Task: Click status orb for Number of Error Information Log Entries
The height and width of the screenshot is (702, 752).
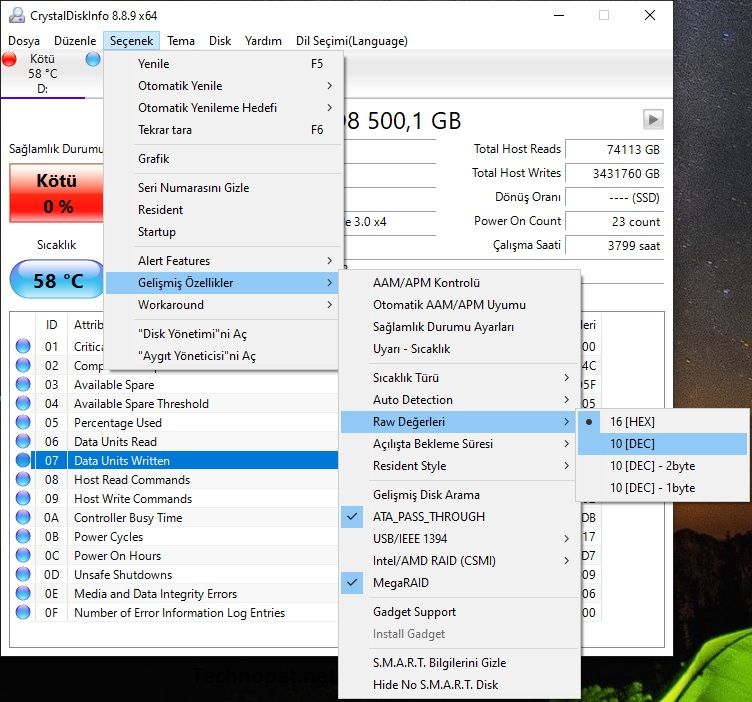Action: click(23, 612)
